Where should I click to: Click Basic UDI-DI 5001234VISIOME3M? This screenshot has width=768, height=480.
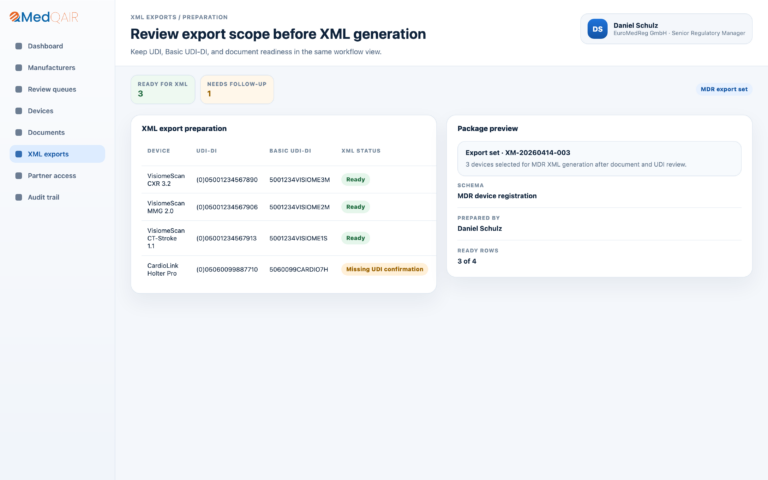click(x=299, y=180)
